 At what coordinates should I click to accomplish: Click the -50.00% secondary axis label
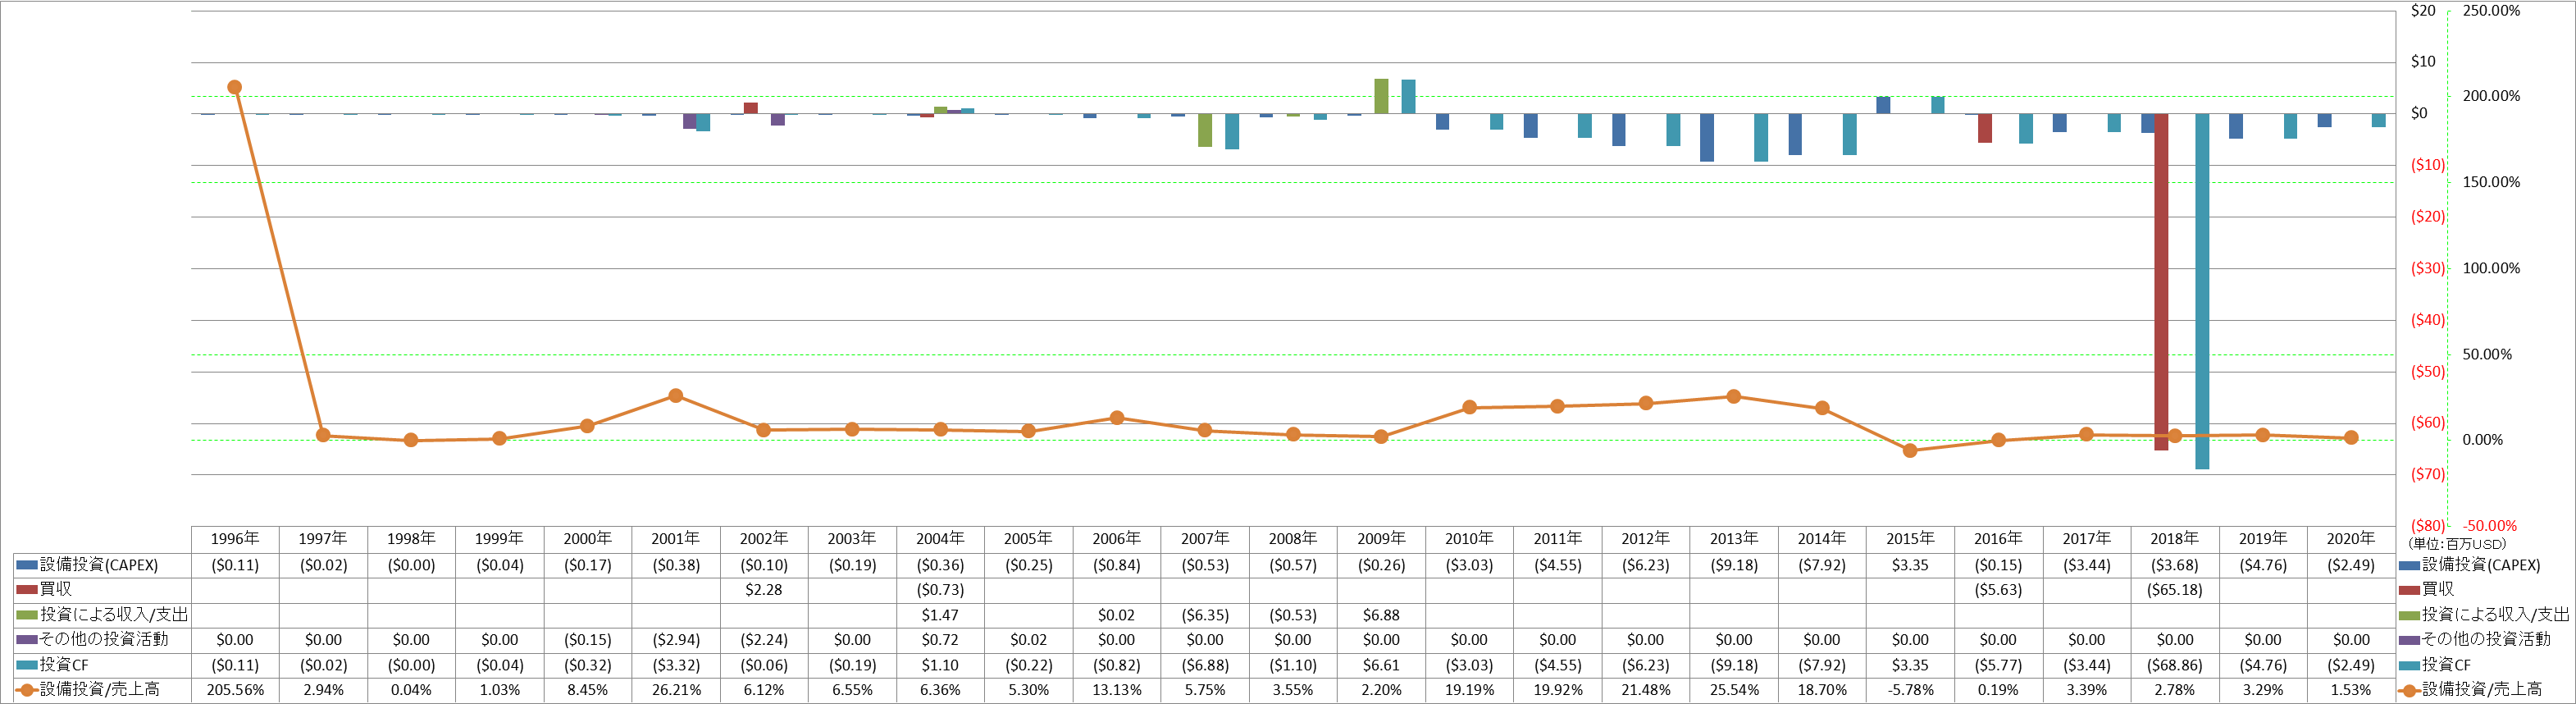pyautogui.click(x=2489, y=526)
